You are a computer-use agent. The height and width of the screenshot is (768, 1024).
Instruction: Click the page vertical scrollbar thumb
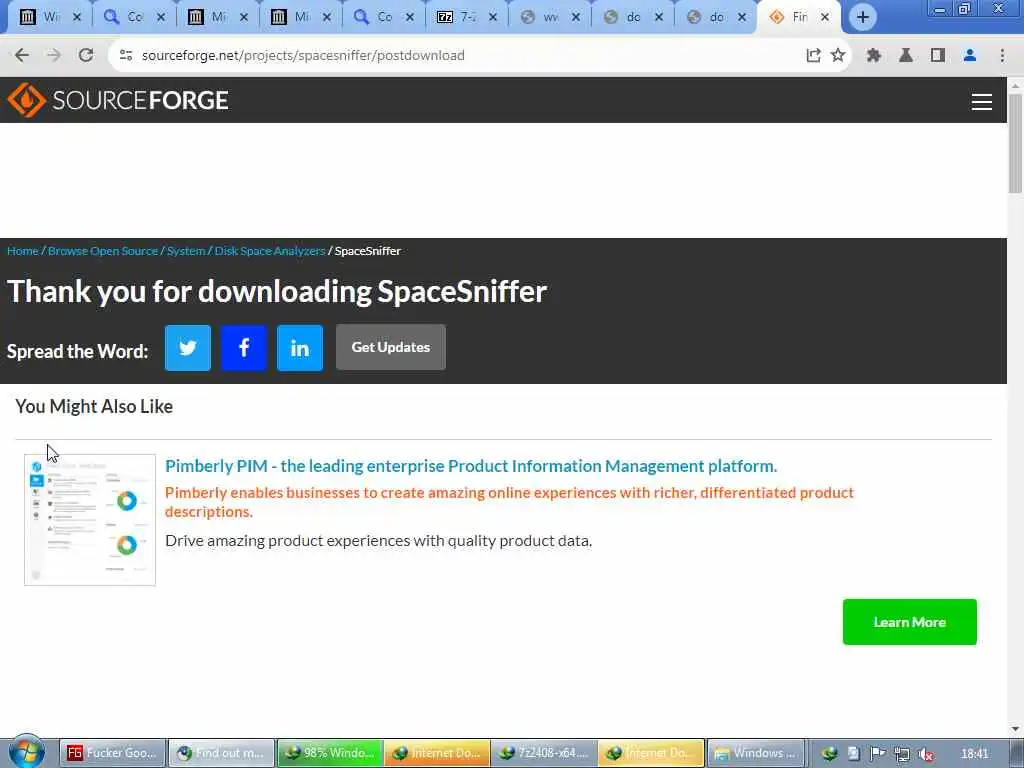(1016, 144)
